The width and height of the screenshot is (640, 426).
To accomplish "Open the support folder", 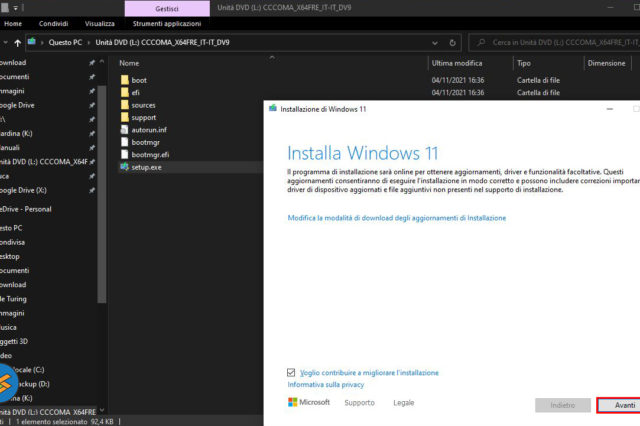I will pos(144,117).
